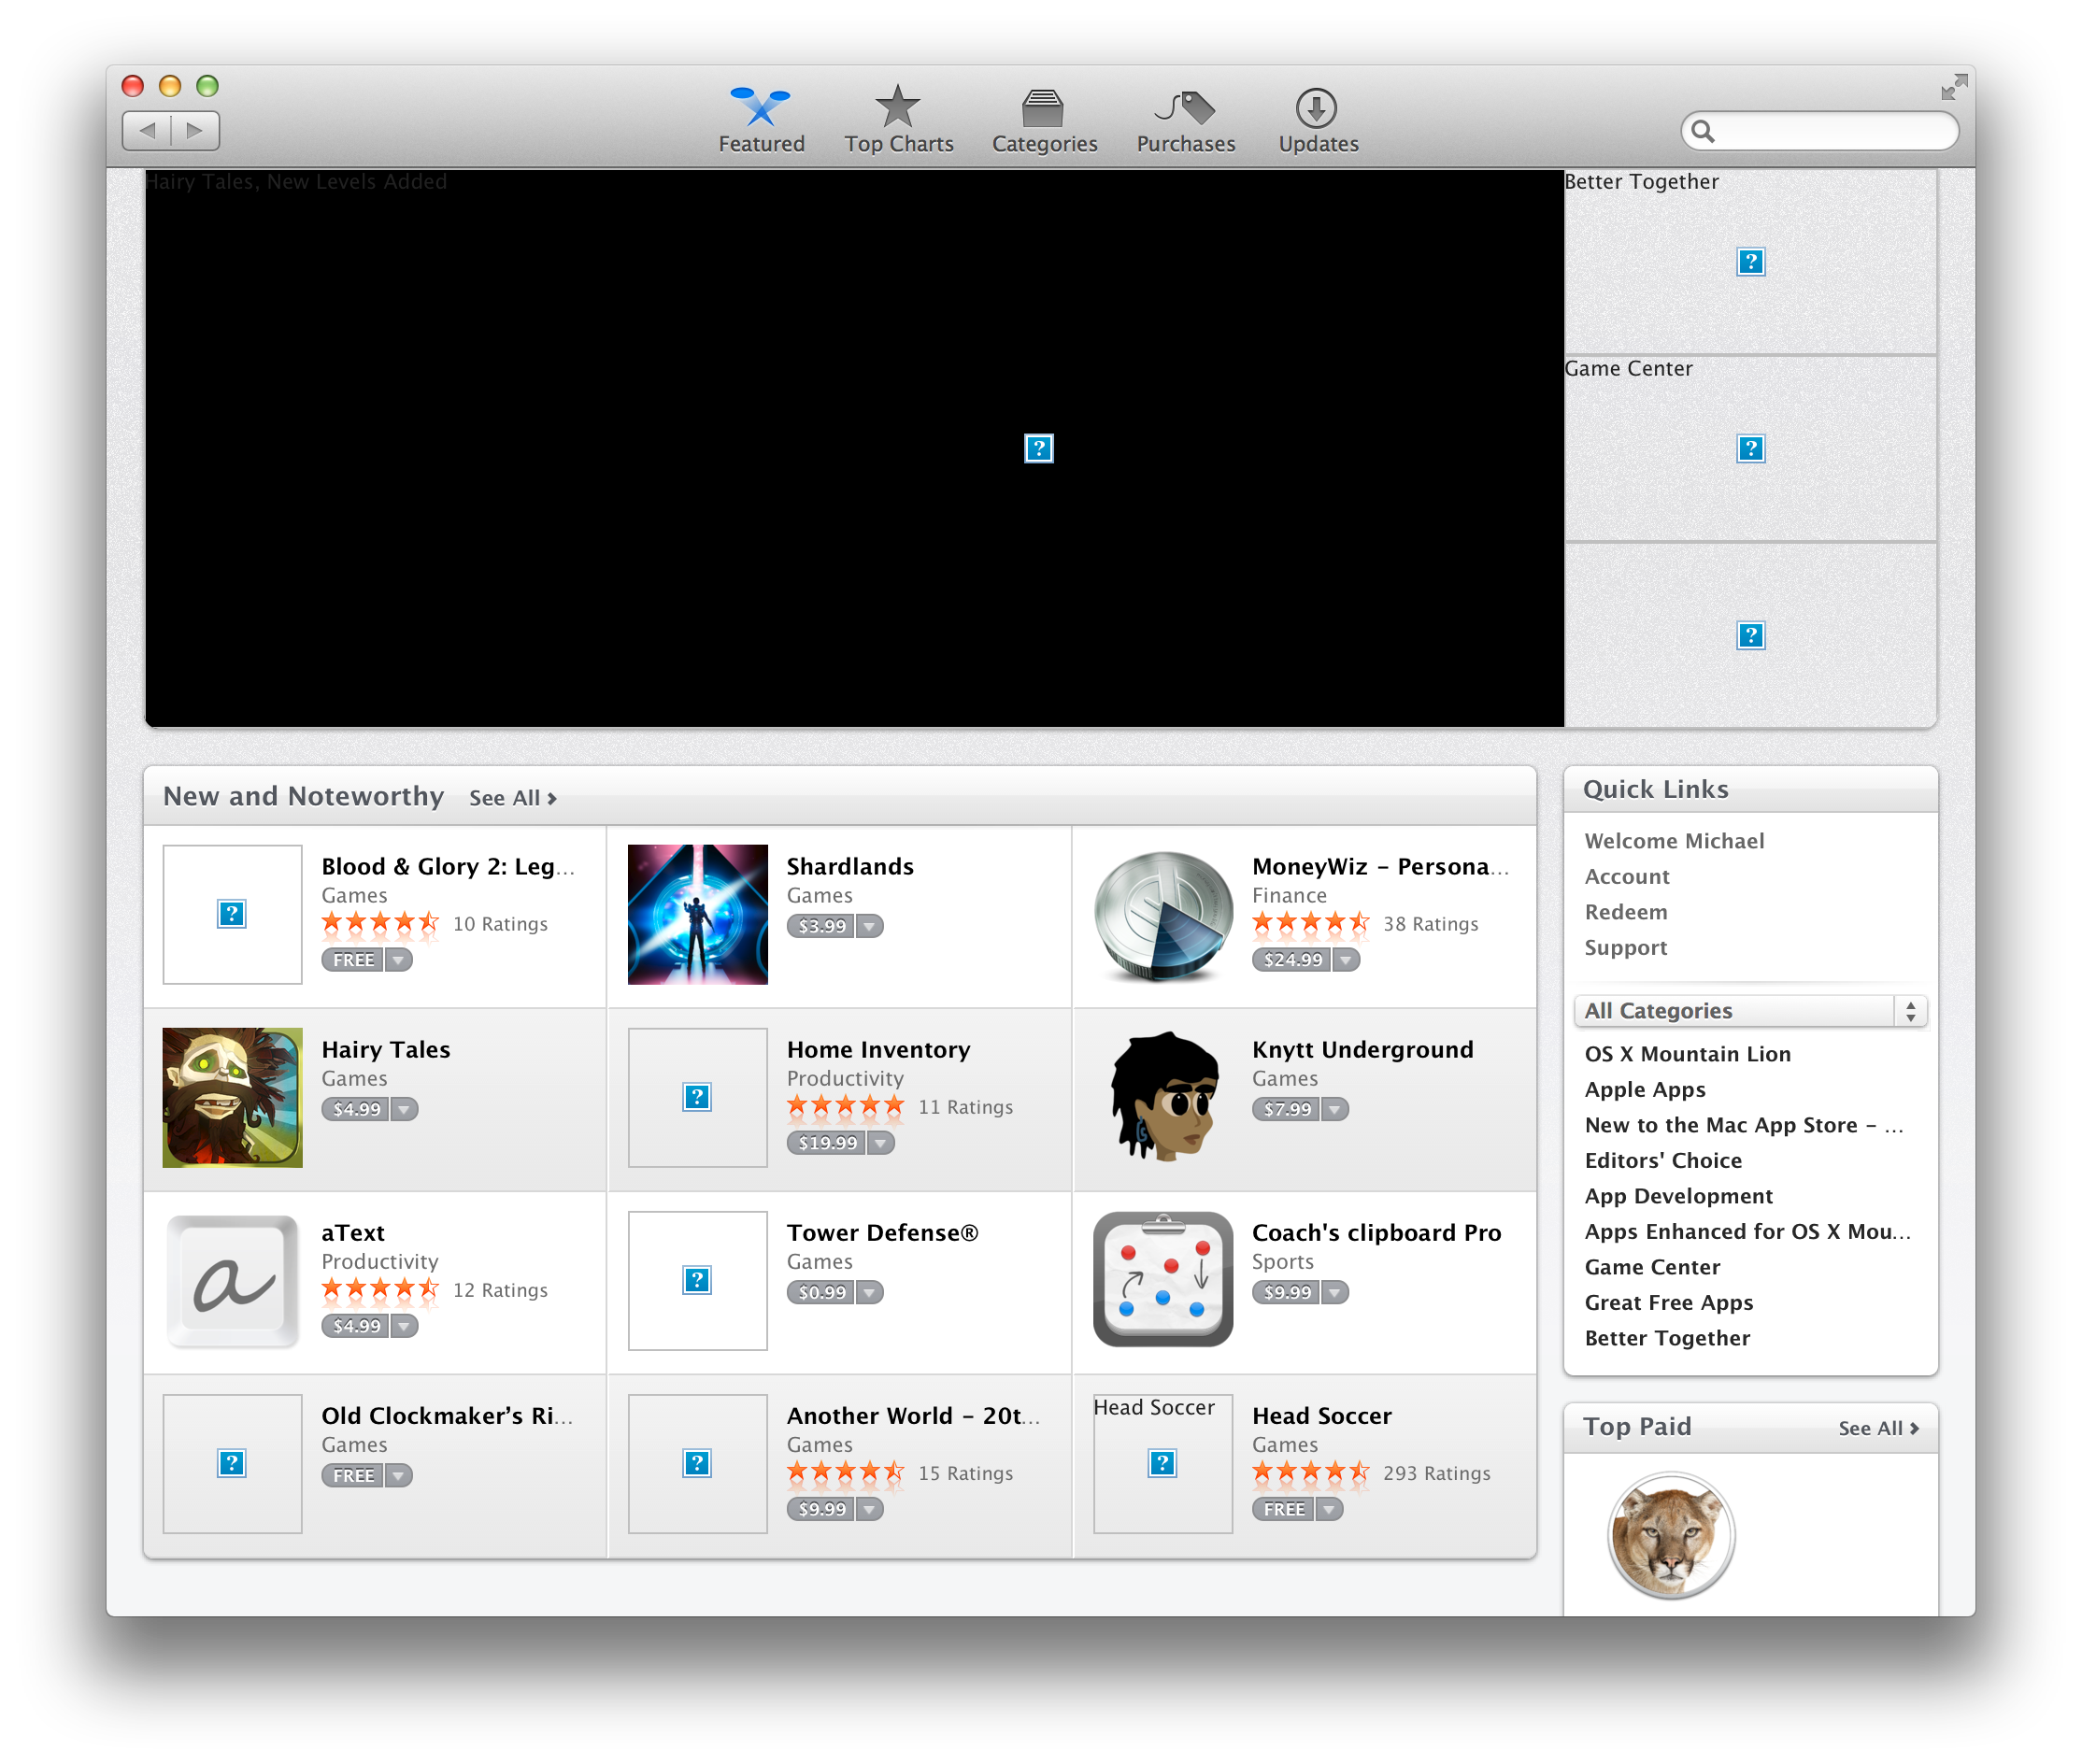The height and width of the screenshot is (1764, 2082).
Task: Expand Shardlands $3.99 price arrow
Action: pos(870,926)
